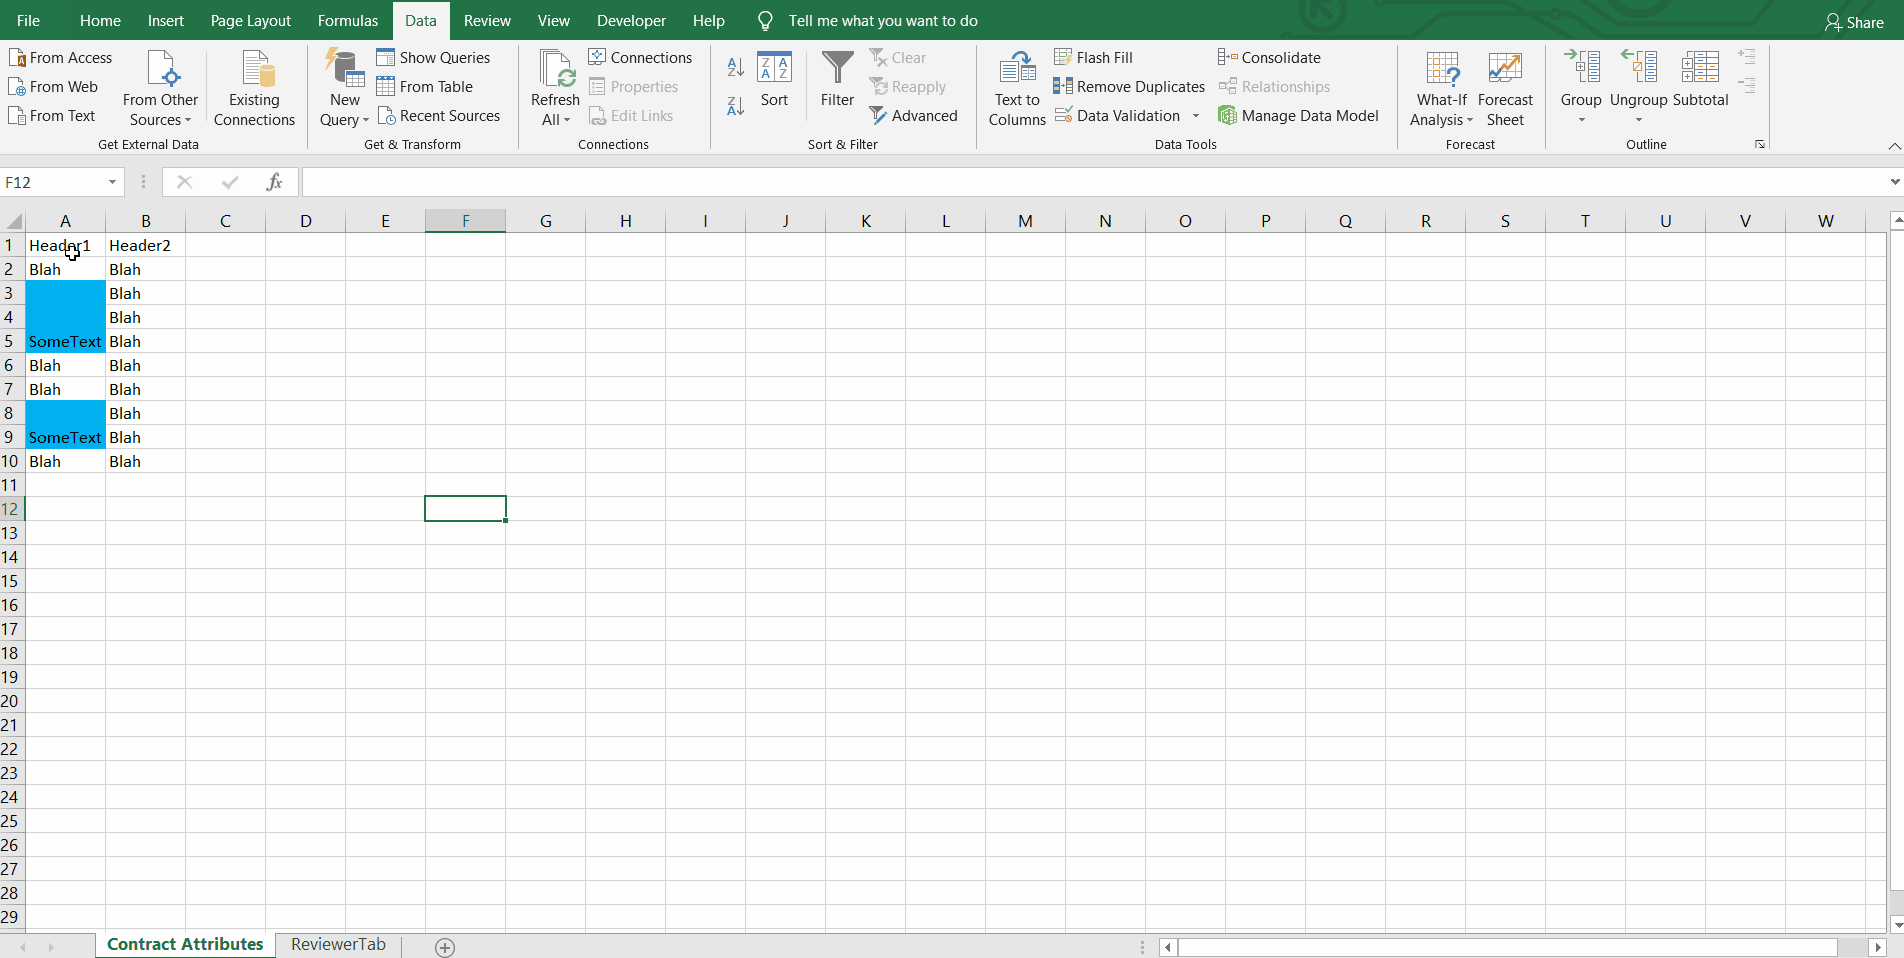Click the Text to Columns icon
This screenshot has width=1904, height=958.
point(1015,85)
